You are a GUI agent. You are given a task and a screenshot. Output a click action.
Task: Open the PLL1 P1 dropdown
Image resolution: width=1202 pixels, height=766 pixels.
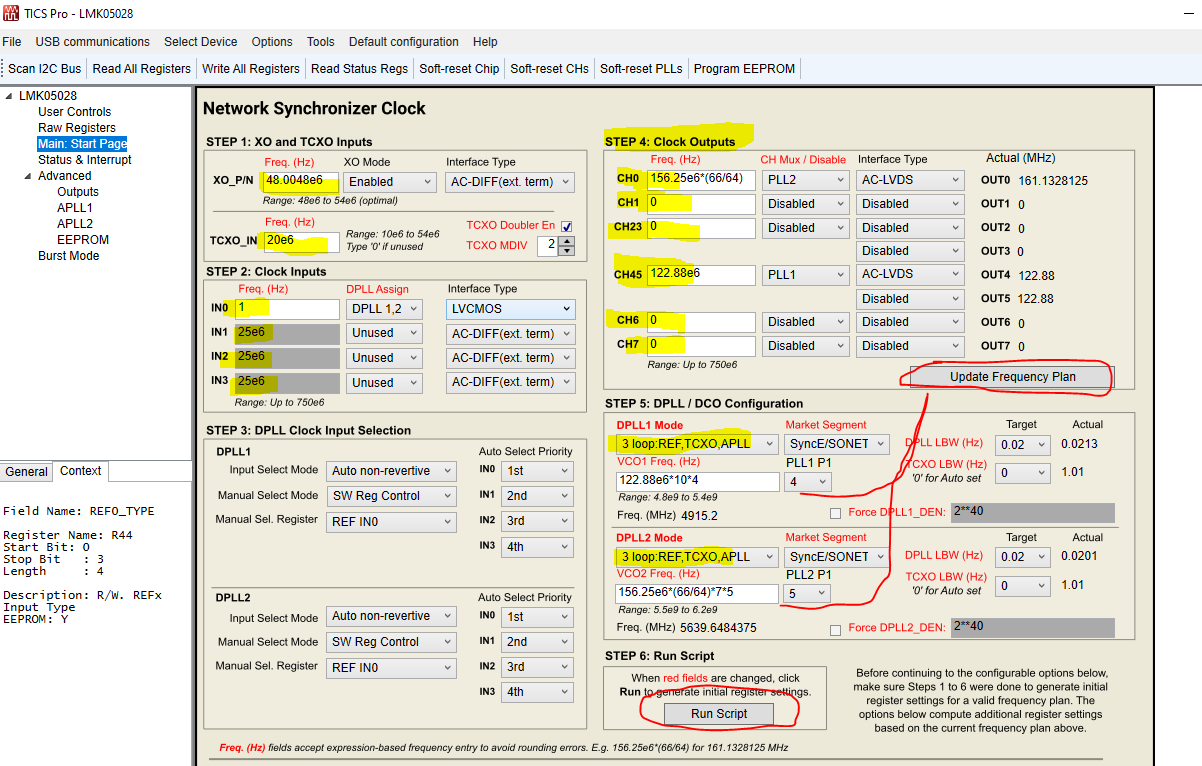808,482
